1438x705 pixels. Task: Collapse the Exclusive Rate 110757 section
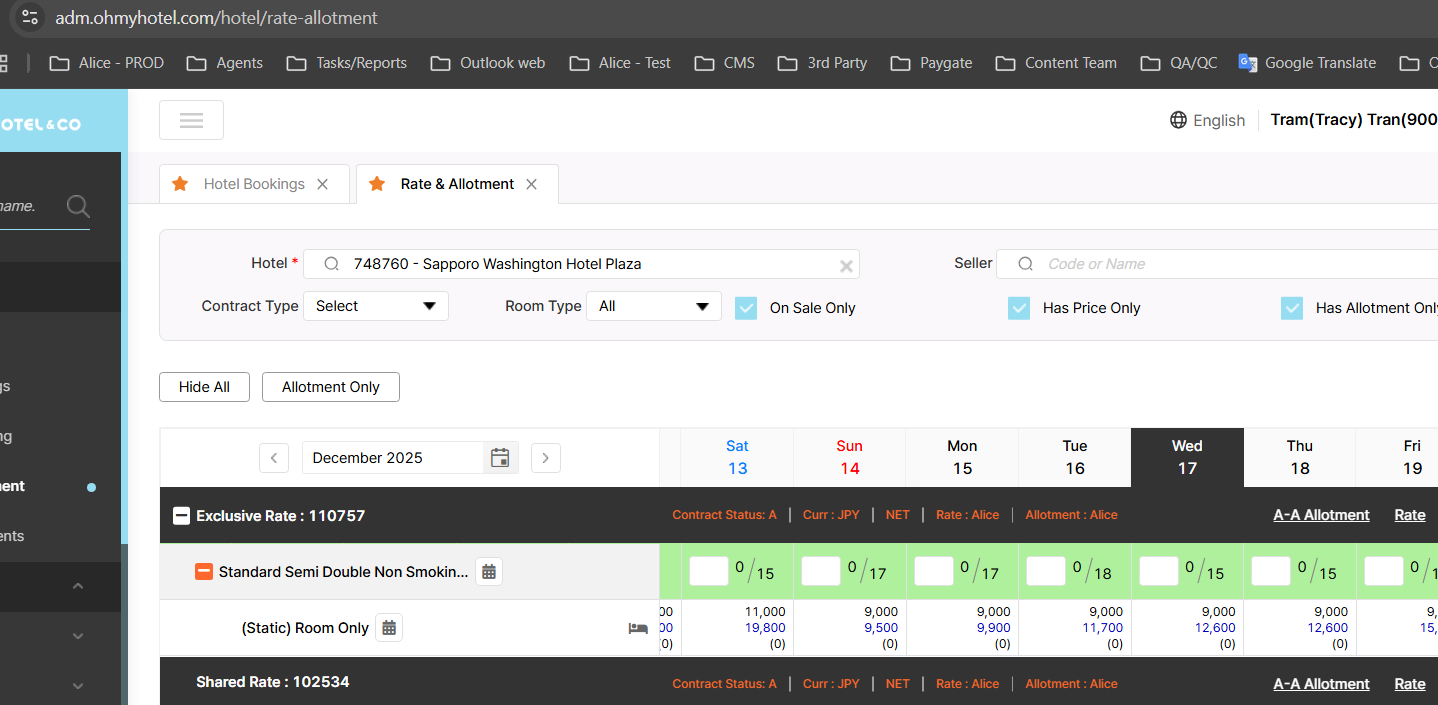click(181, 516)
